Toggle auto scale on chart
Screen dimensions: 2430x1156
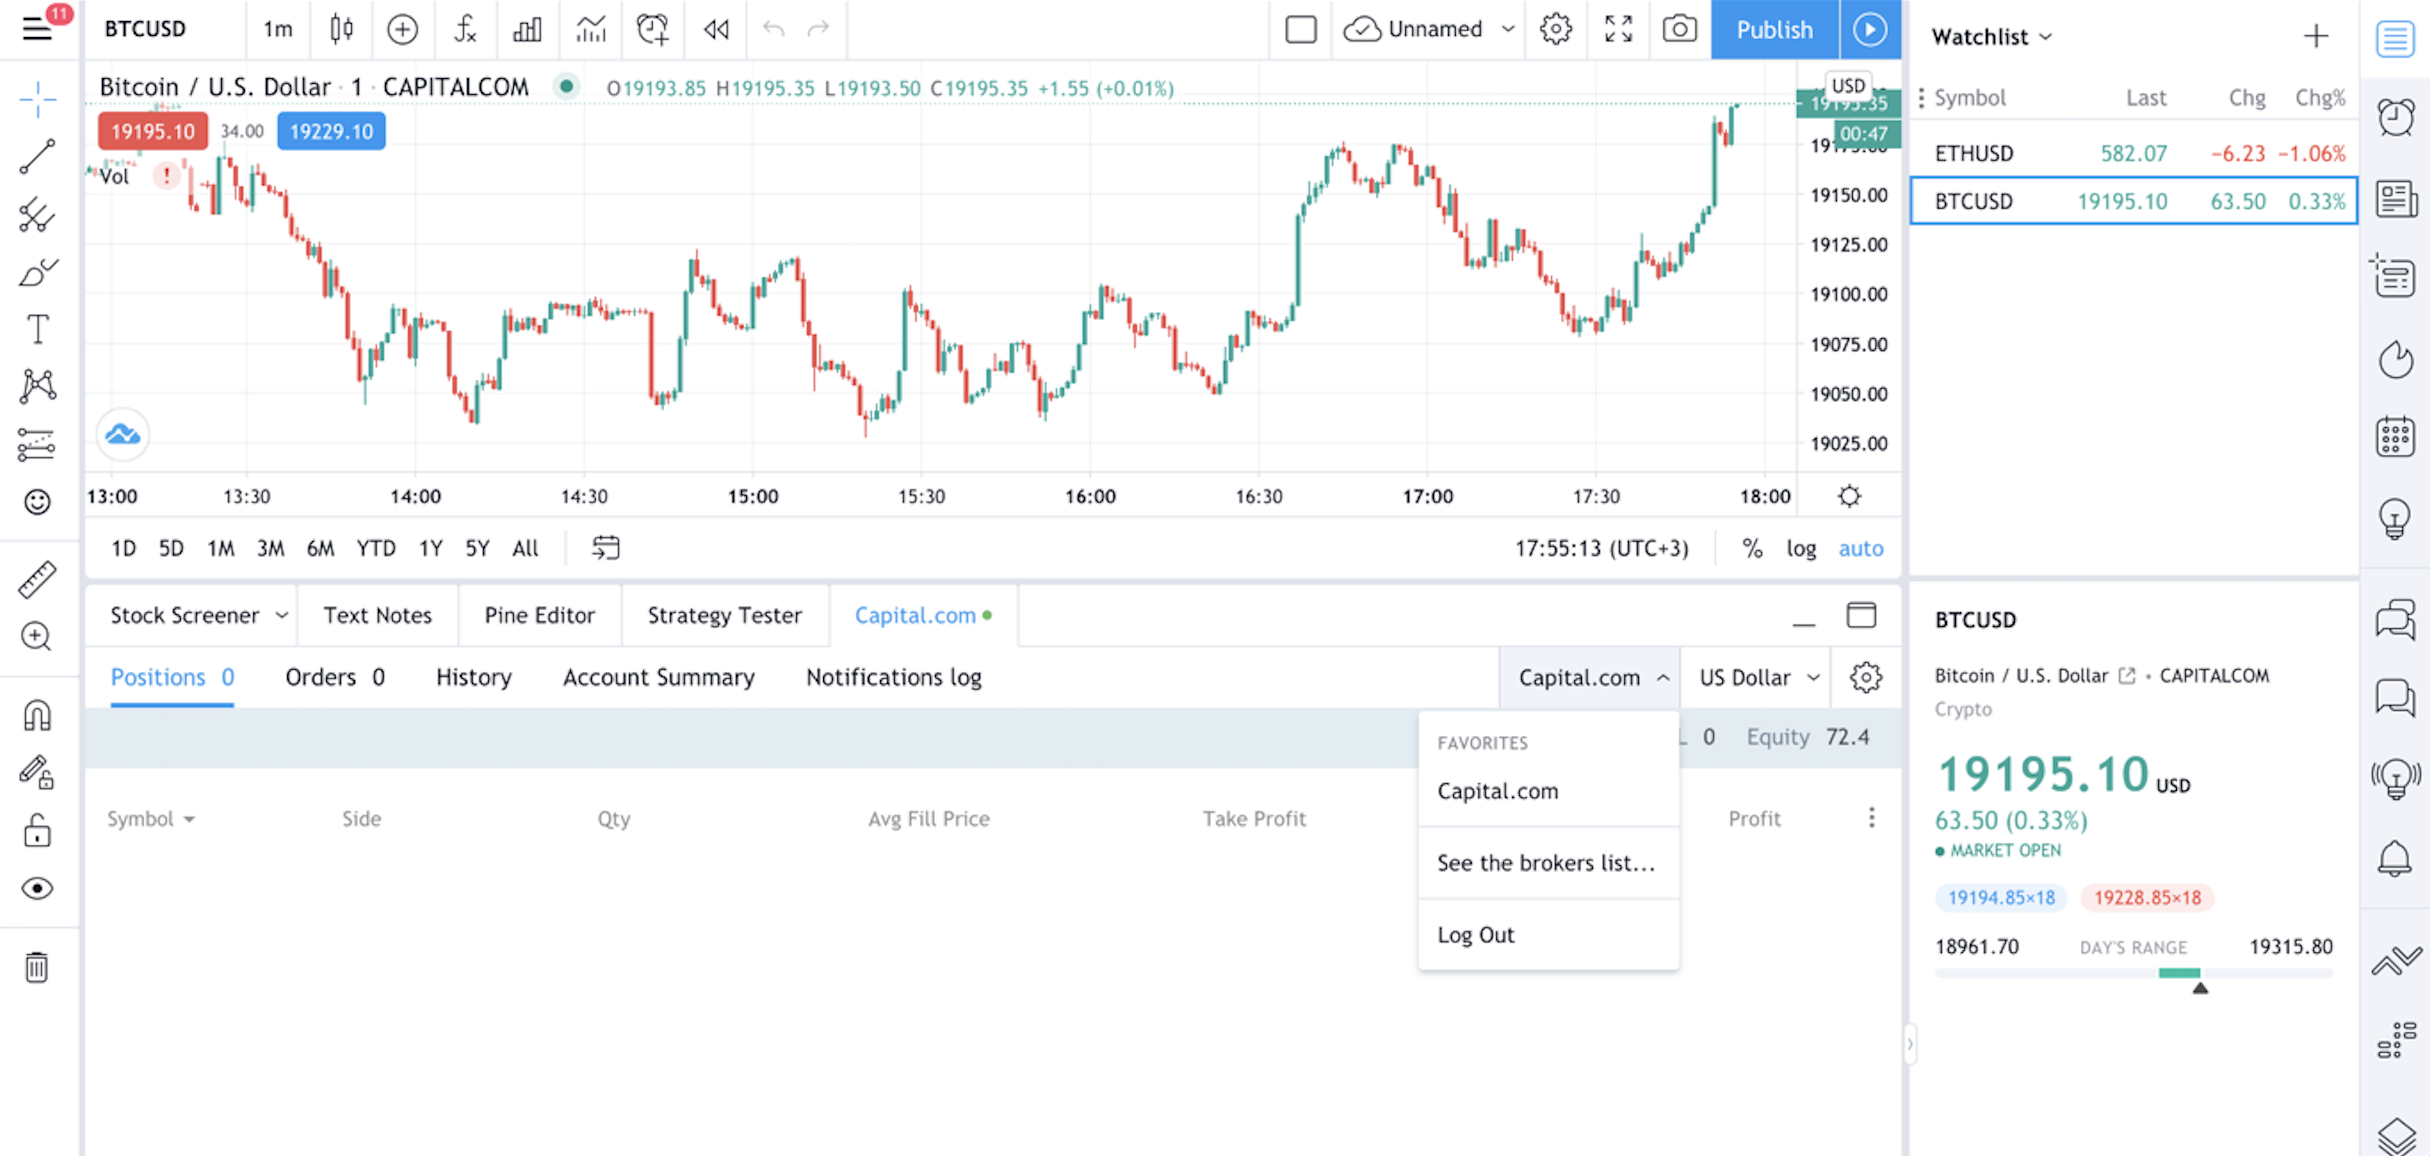tap(1860, 548)
